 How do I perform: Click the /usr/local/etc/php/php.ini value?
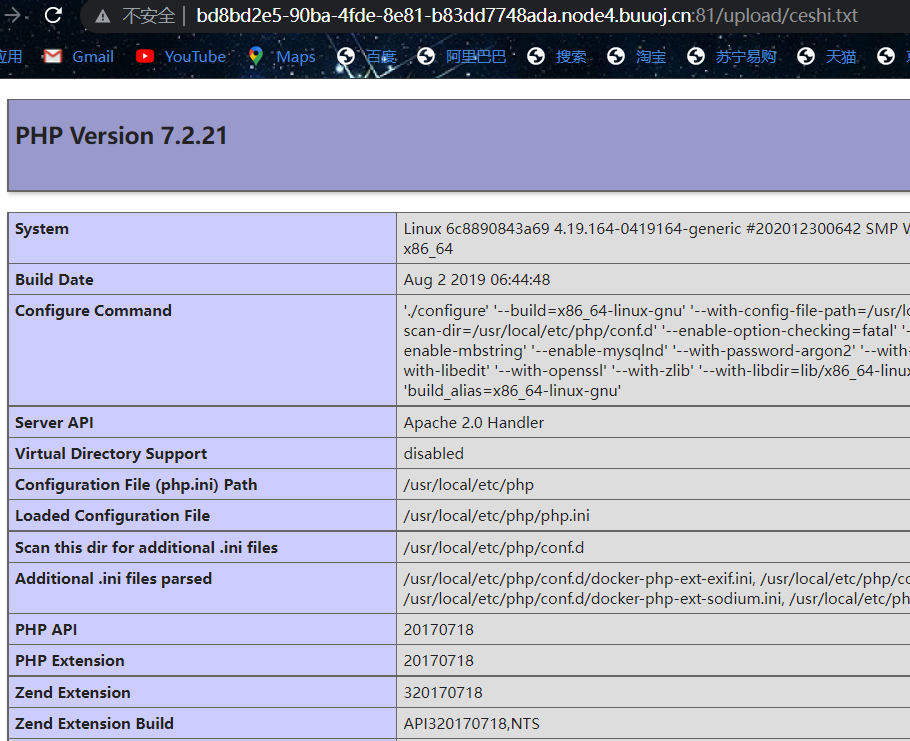pyautogui.click(x=497, y=516)
